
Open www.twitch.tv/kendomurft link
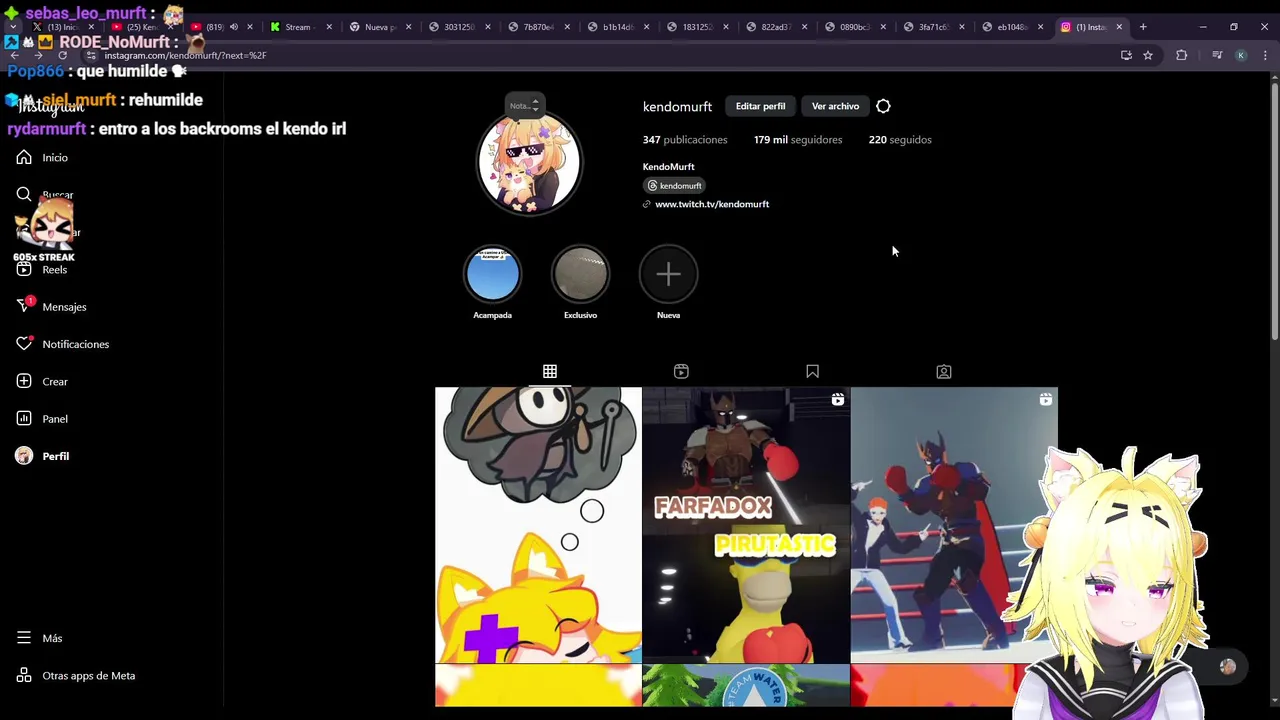(x=711, y=204)
